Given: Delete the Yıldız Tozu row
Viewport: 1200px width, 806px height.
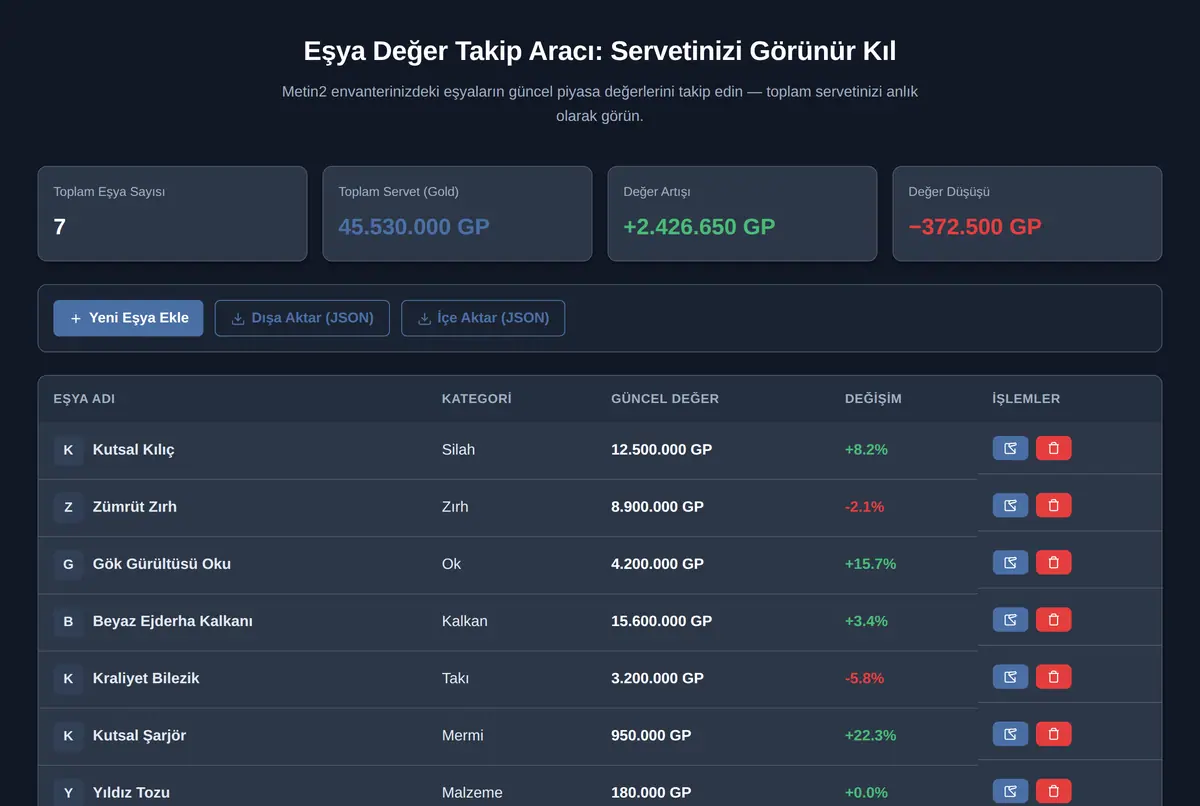Looking at the screenshot, I should [x=1053, y=791].
